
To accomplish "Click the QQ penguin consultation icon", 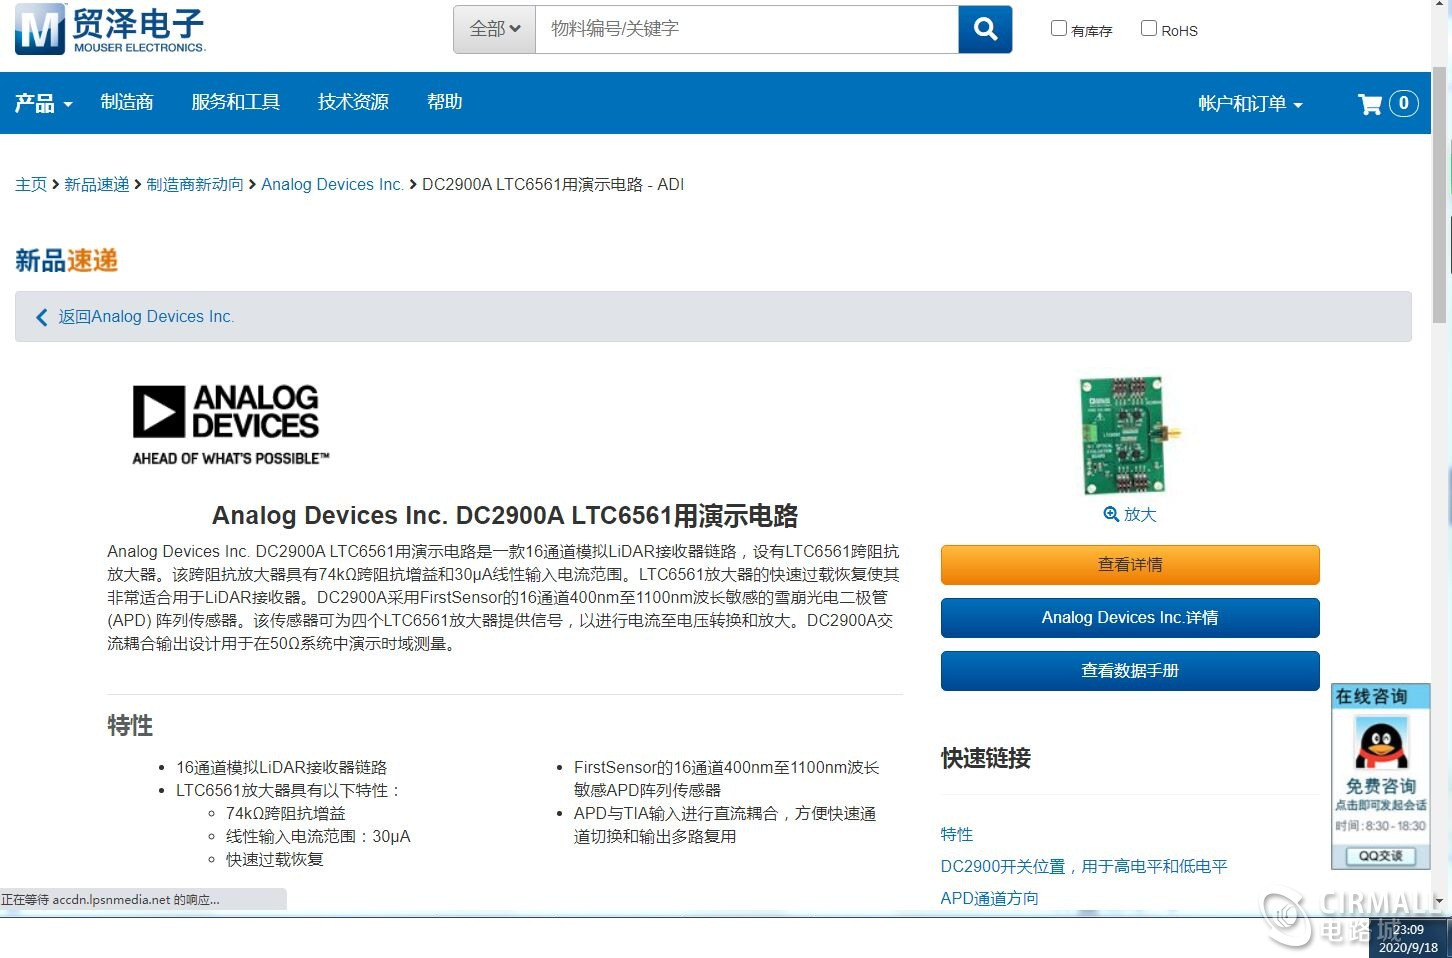I will tap(1380, 744).
